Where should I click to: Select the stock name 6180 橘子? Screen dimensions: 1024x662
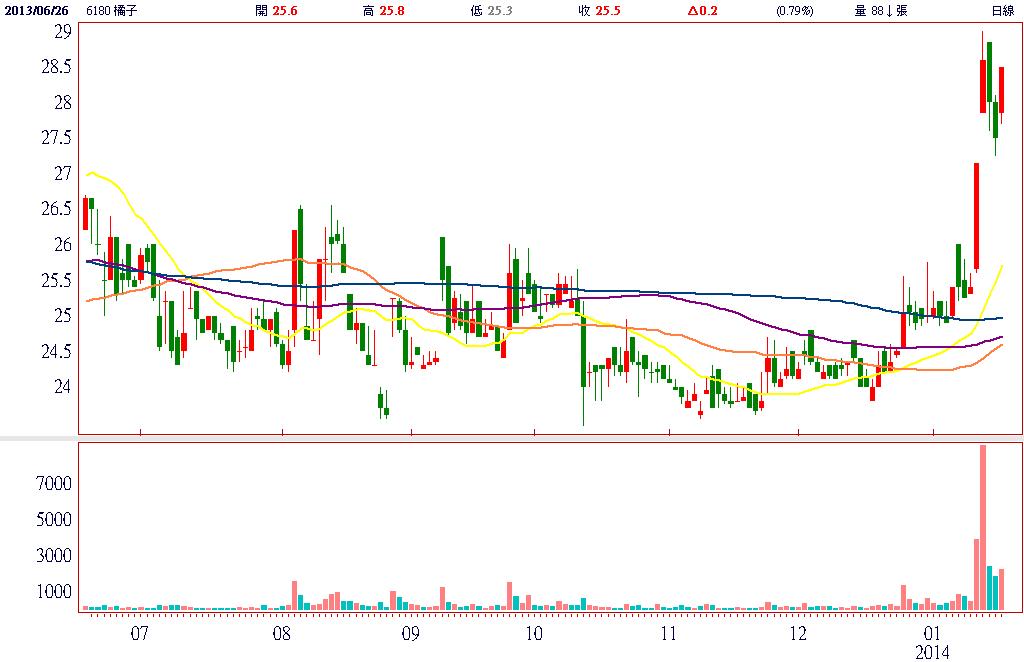click(113, 11)
